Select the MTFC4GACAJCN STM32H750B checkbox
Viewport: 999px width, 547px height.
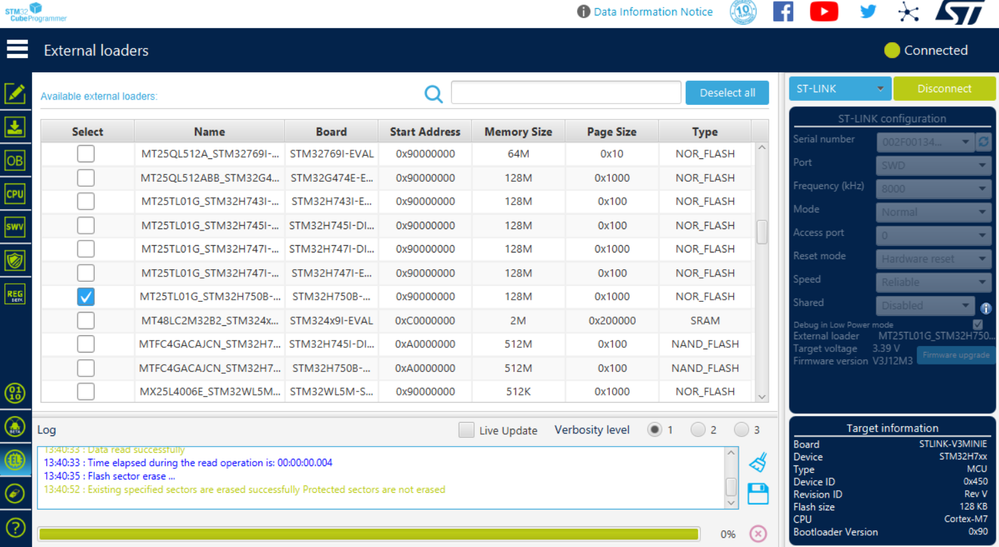click(x=86, y=368)
